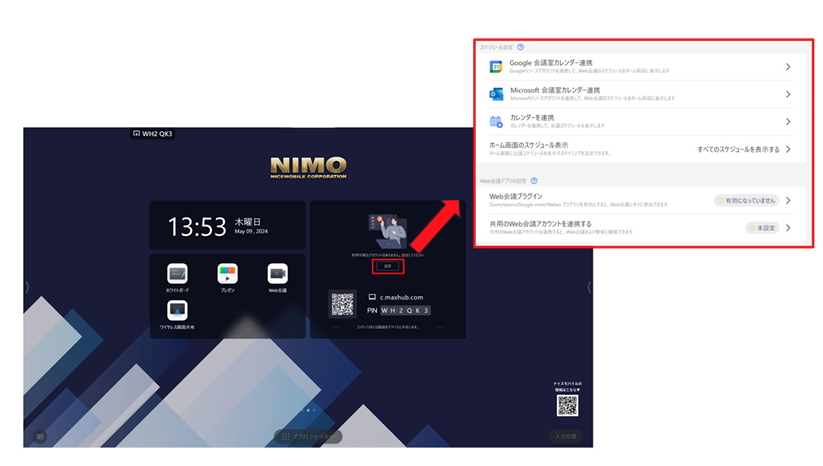Click the WH2 QK3 label at top
Viewport: 823px width, 466px height.
tap(157, 134)
